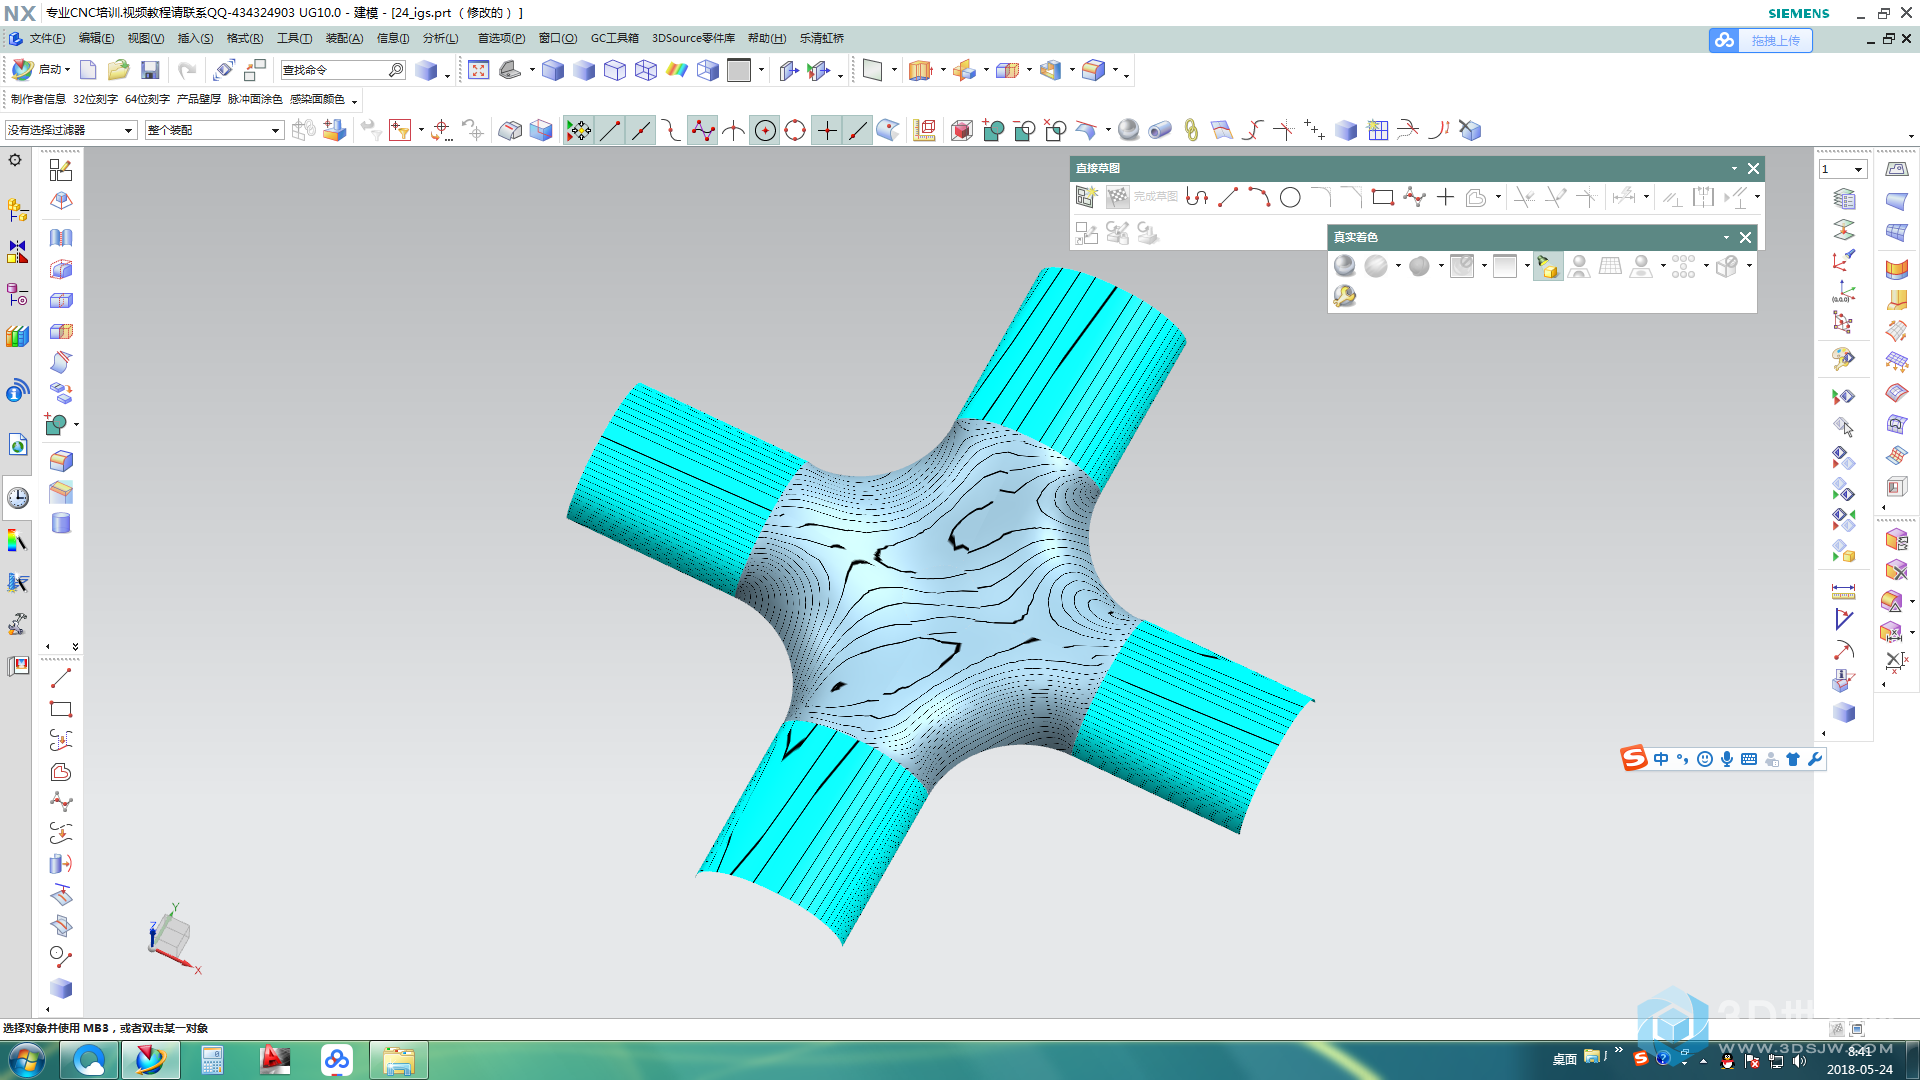1920x1080 pixels.
Task: Click the chrome sphere material icon
Action: (x=1345, y=265)
